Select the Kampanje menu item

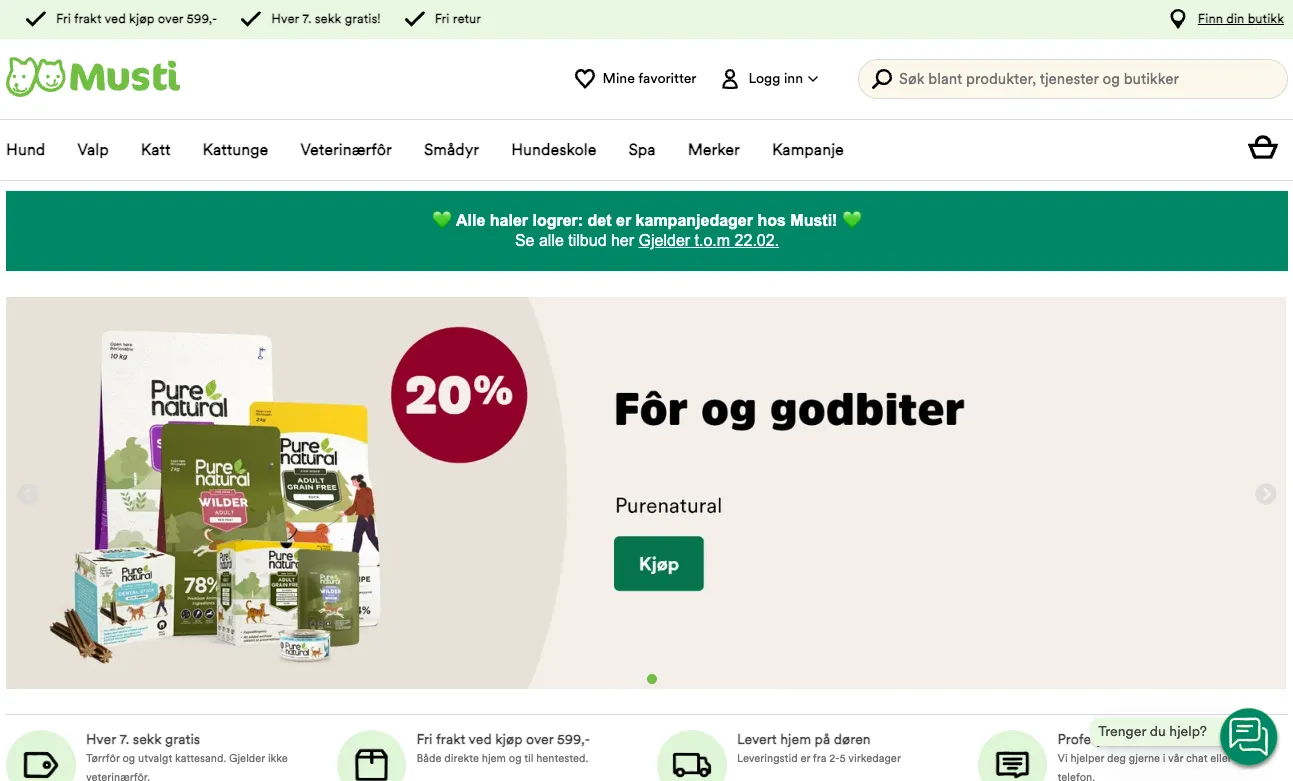pyautogui.click(x=808, y=150)
